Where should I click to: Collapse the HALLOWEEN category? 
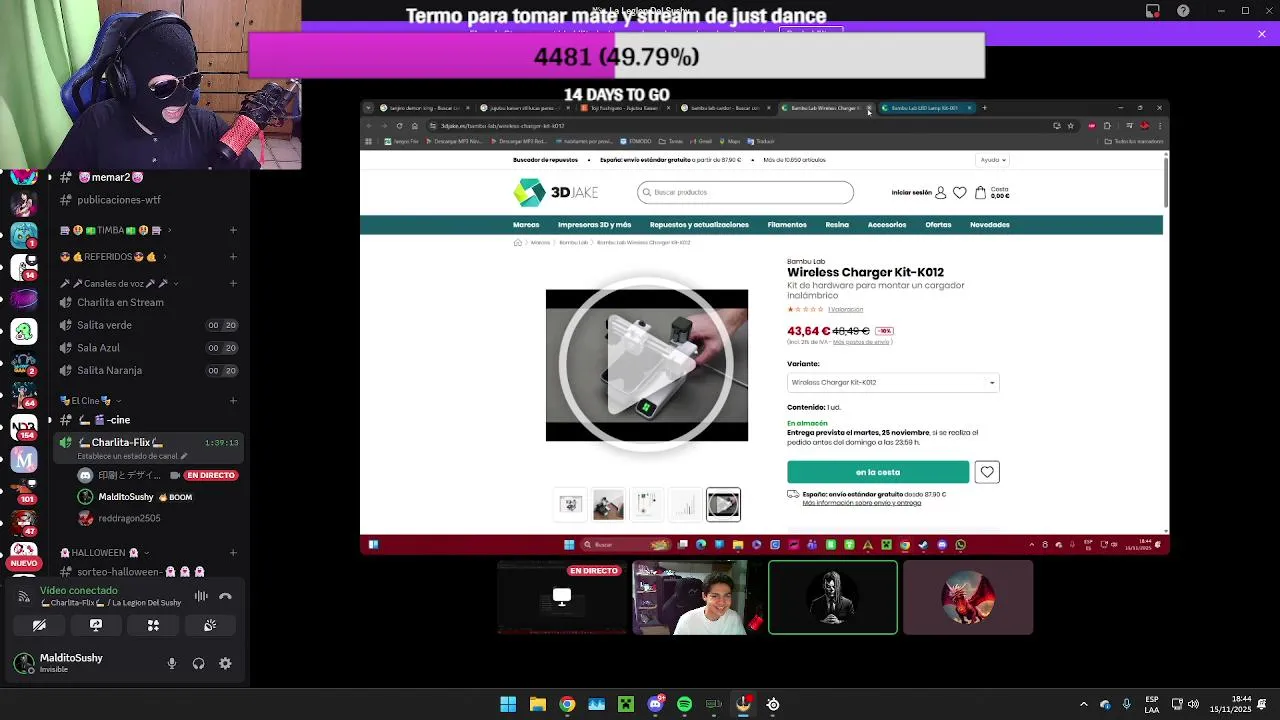click(103, 552)
